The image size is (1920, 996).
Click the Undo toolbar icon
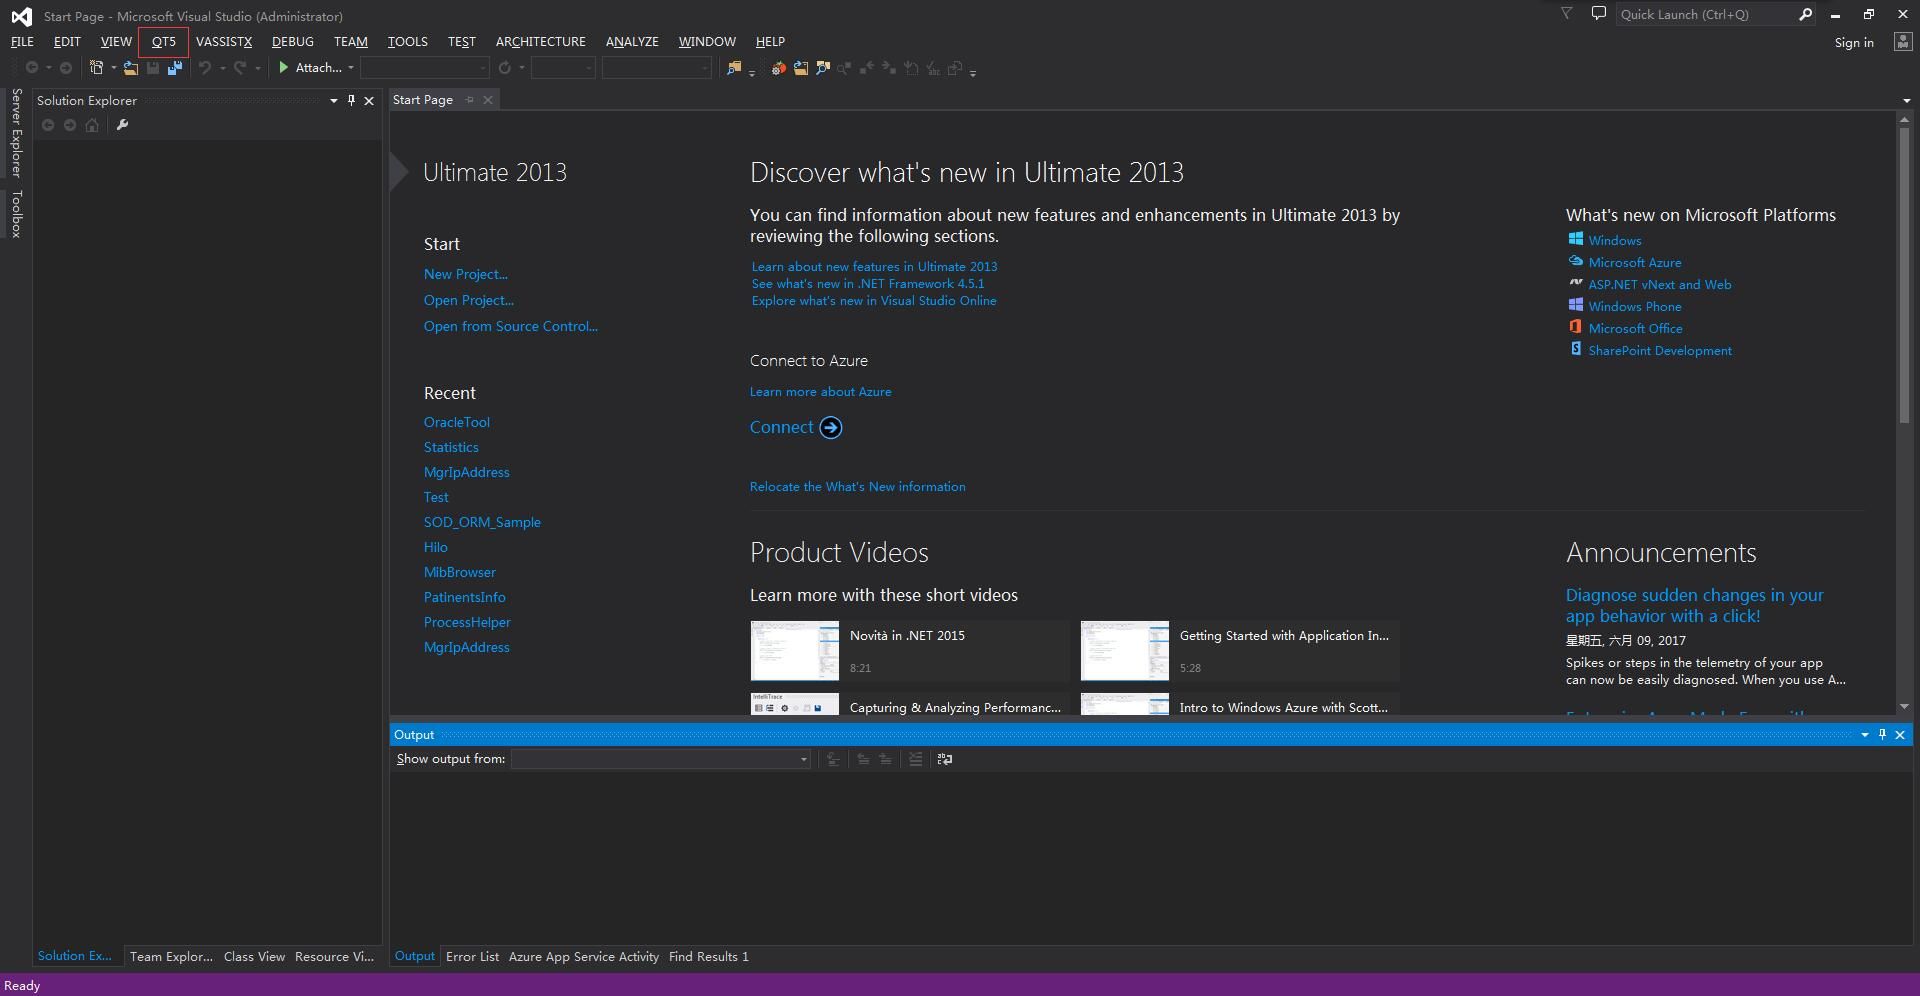[205, 68]
